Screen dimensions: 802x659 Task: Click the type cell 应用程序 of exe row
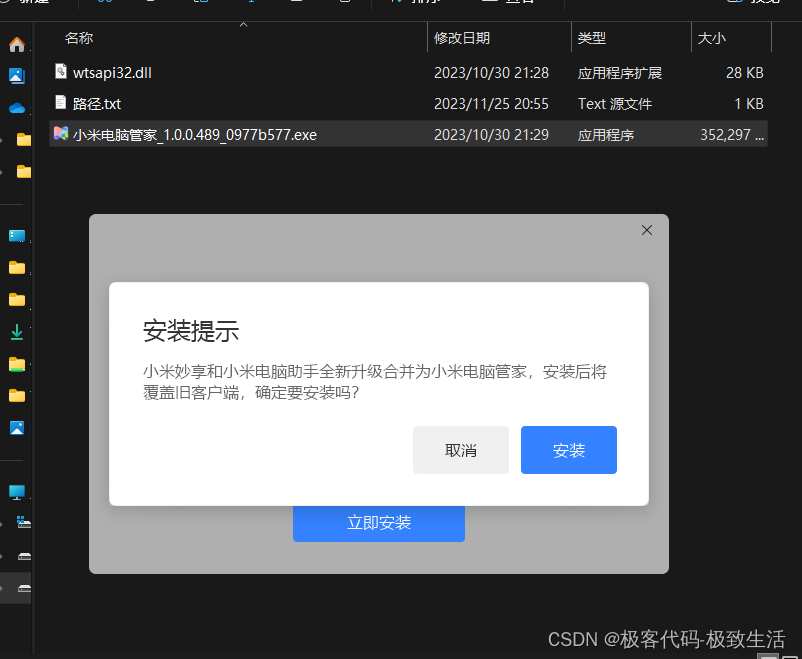tap(606, 135)
